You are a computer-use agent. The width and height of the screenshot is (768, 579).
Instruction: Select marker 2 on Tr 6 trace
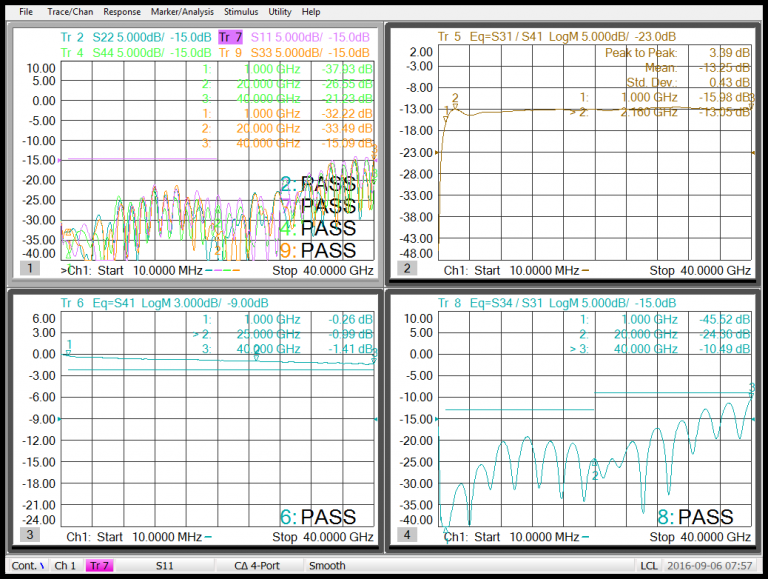coord(257,353)
